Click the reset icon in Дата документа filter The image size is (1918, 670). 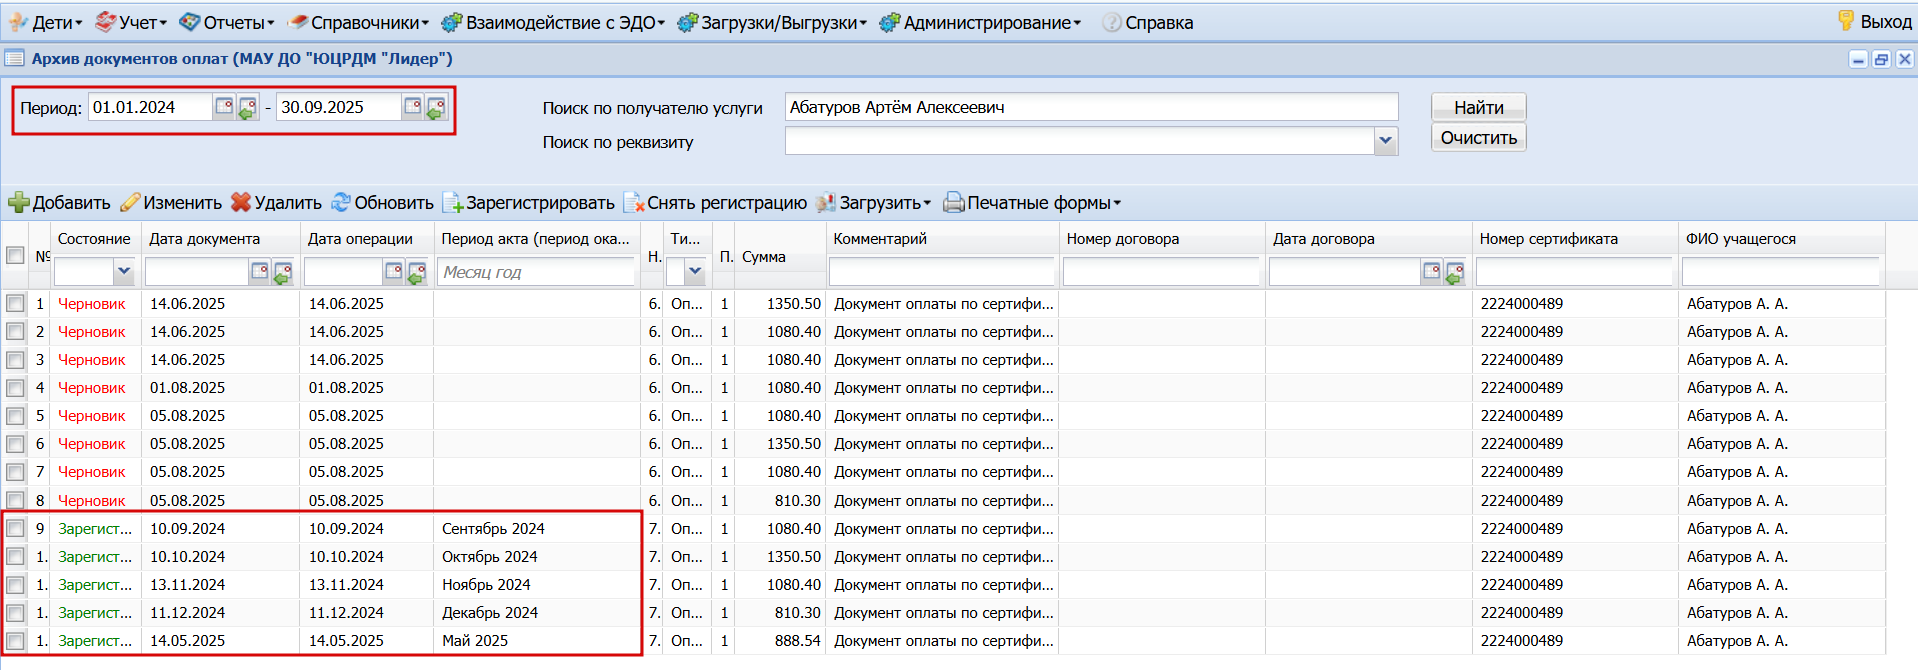click(x=283, y=271)
